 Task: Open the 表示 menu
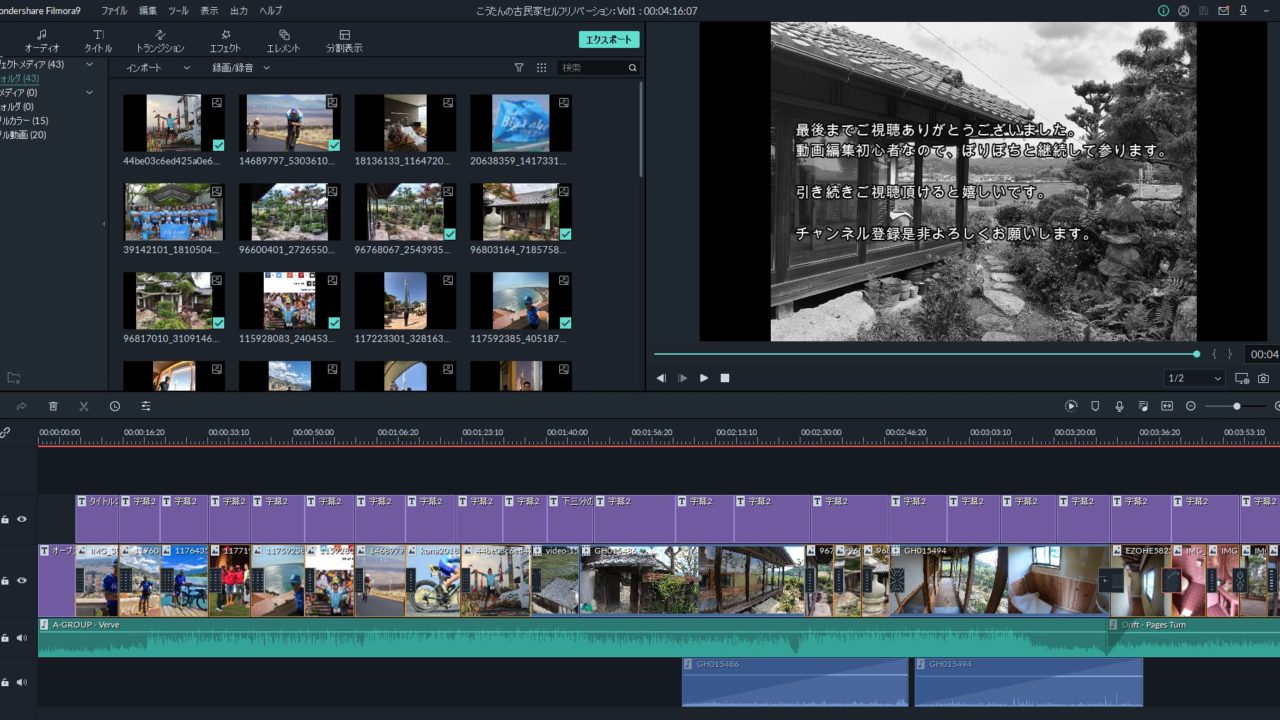click(209, 10)
